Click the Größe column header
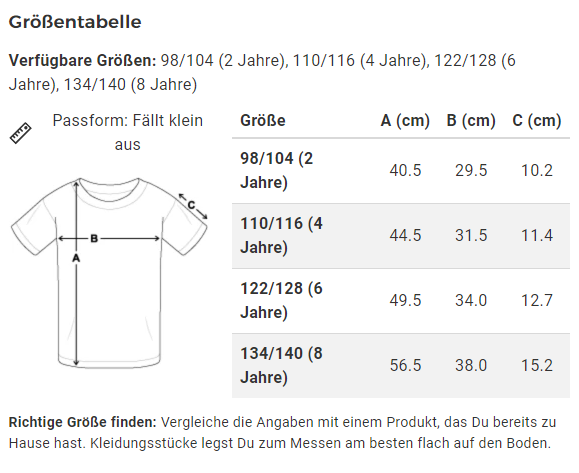Screen dimensions: 579x473 tap(263, 120)
